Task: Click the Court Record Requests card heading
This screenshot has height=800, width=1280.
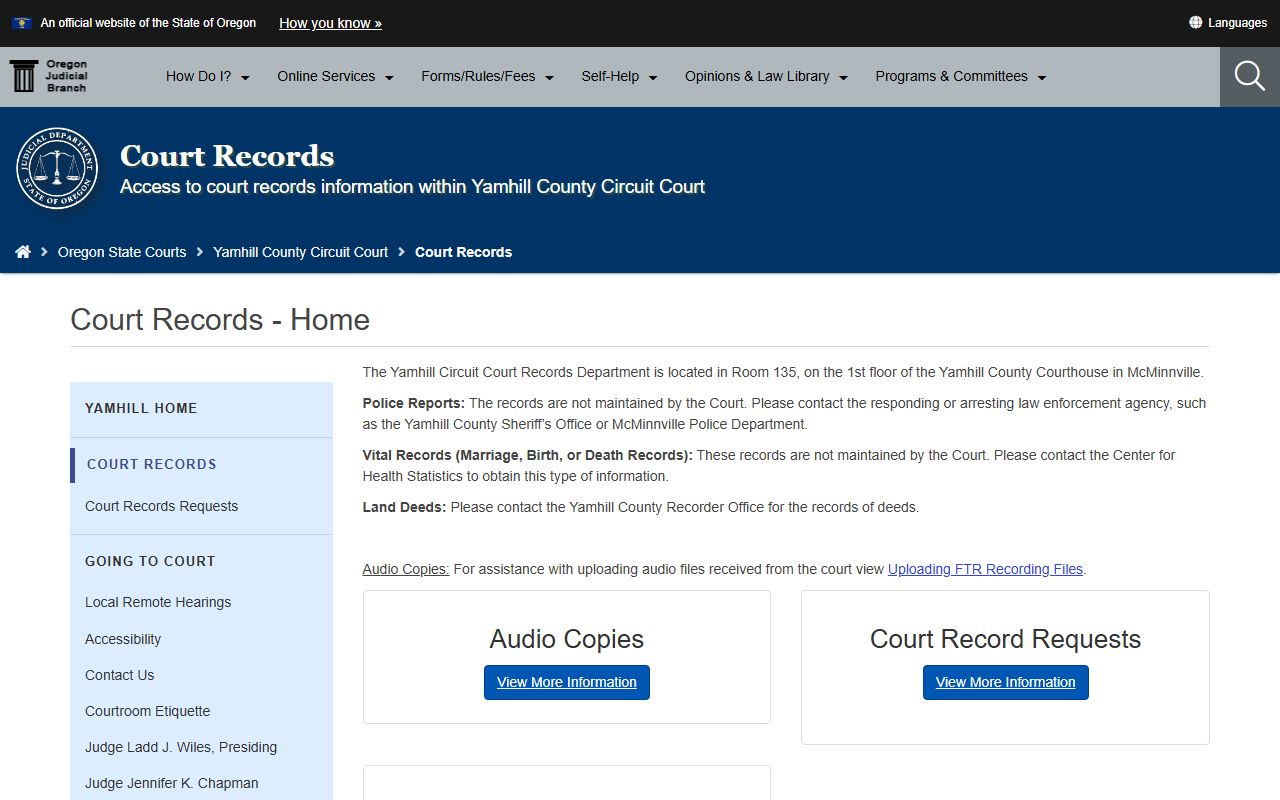Action: click(1005, 639)
